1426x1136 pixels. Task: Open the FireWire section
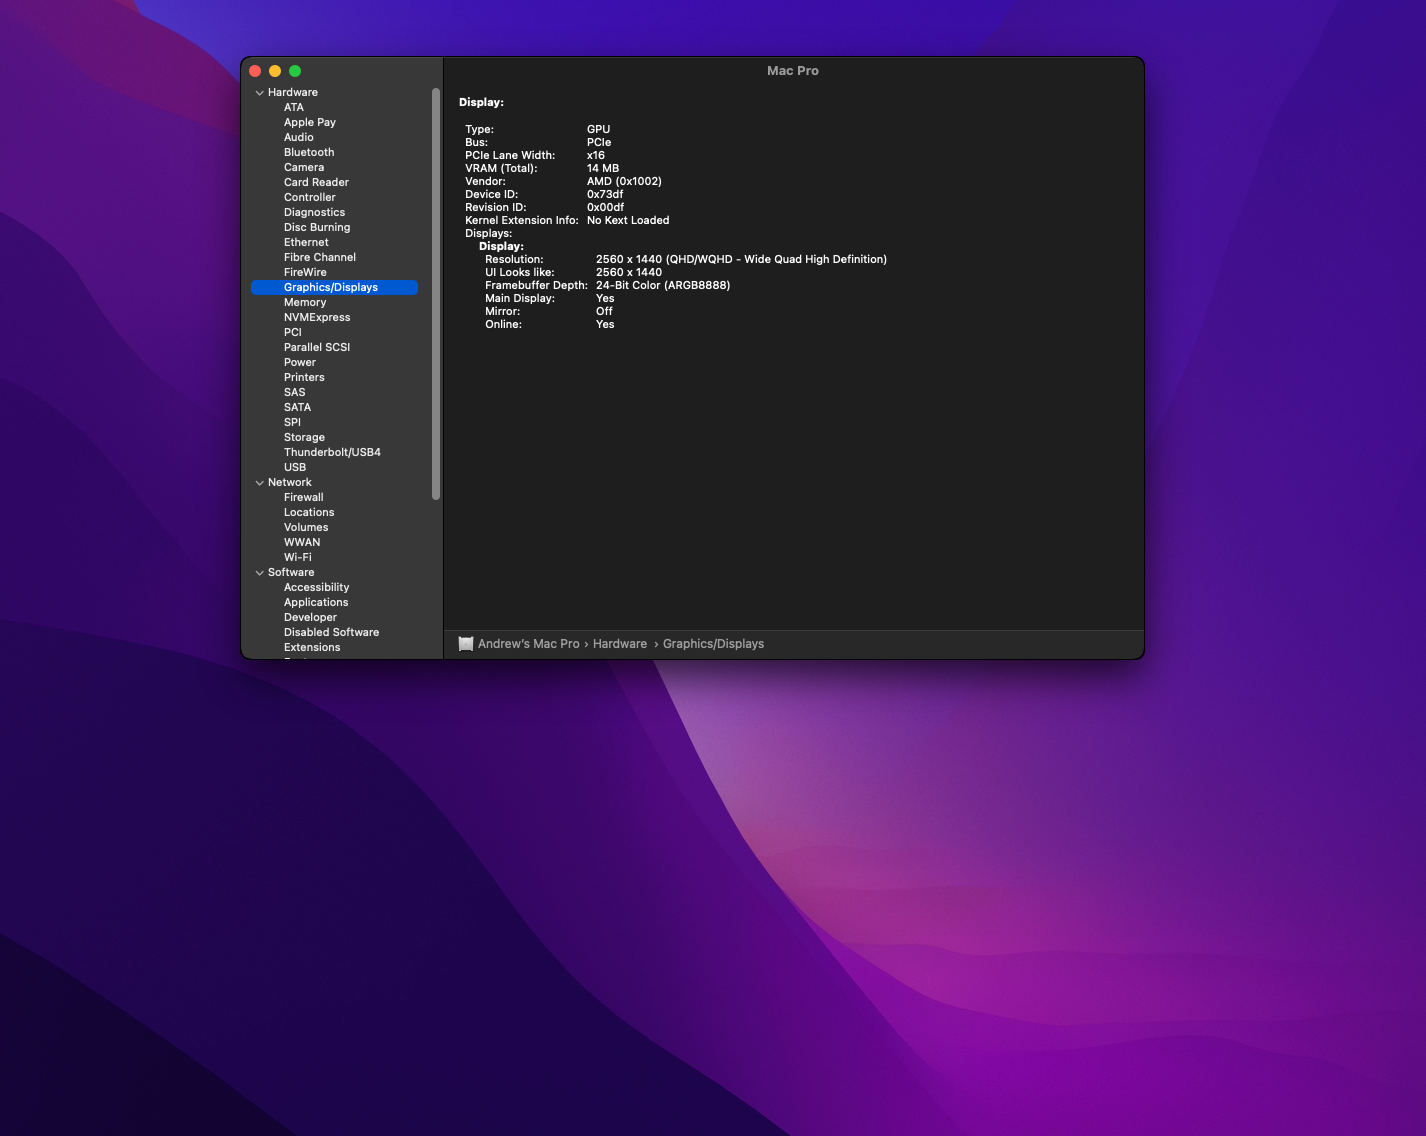tap(305, 273)
